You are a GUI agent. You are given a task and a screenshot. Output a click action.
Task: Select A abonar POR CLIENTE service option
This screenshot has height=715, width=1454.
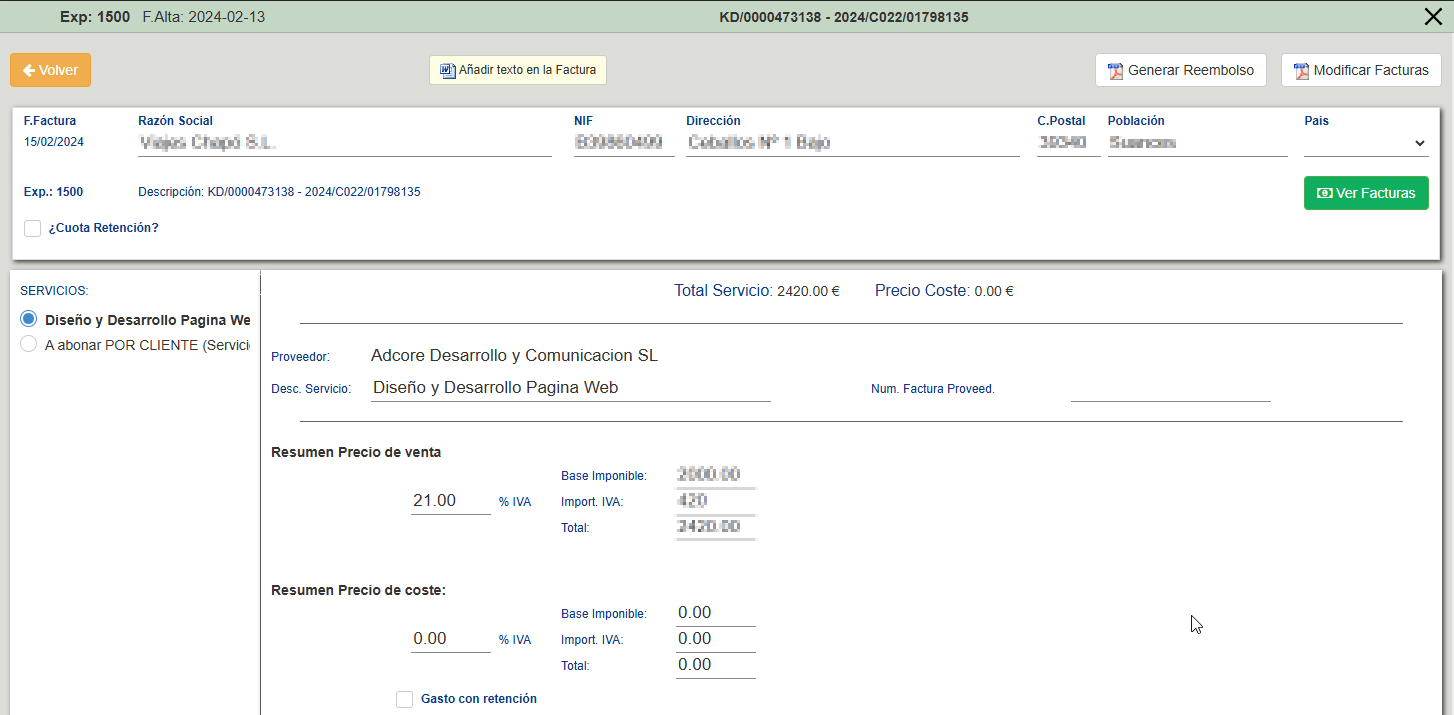coord(29,345)
